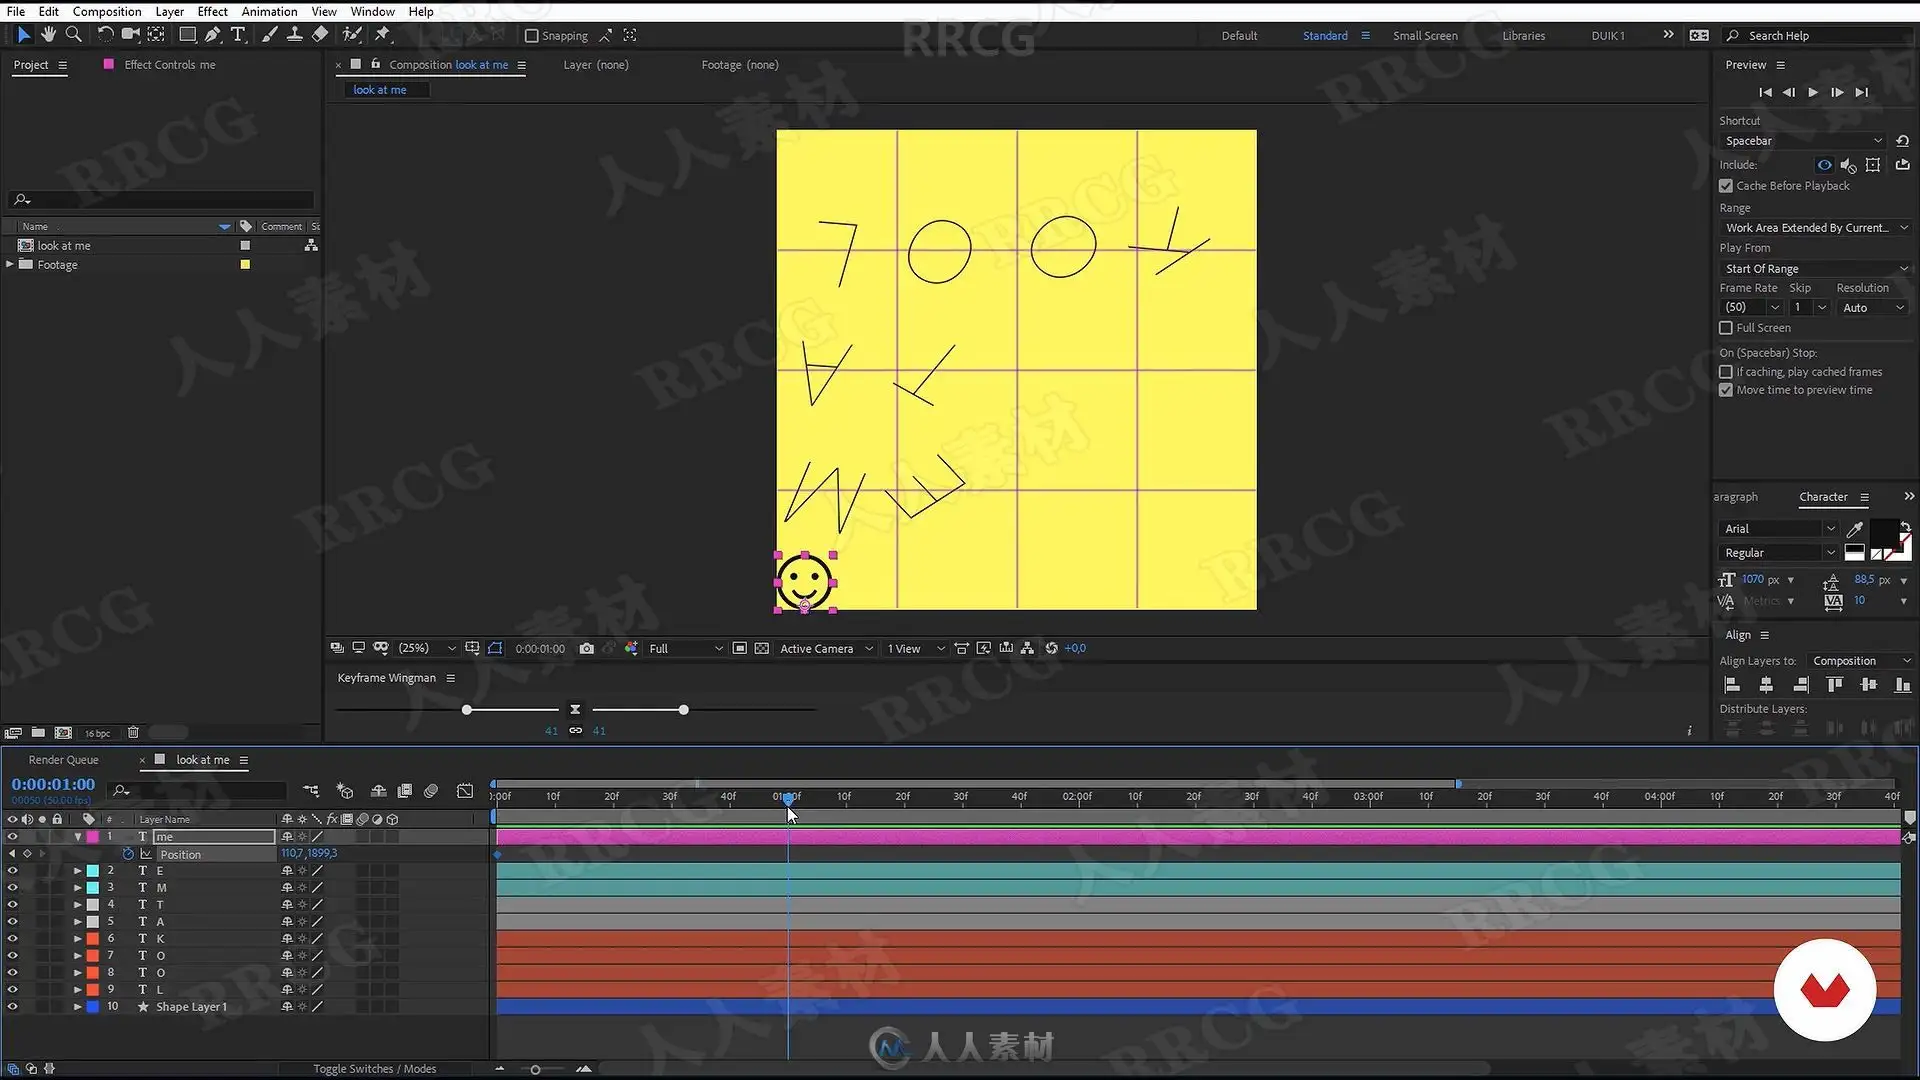This screenshot has height=1080, width=1920.
Task: Select the Zoom tool
Action: click(73, 35)
